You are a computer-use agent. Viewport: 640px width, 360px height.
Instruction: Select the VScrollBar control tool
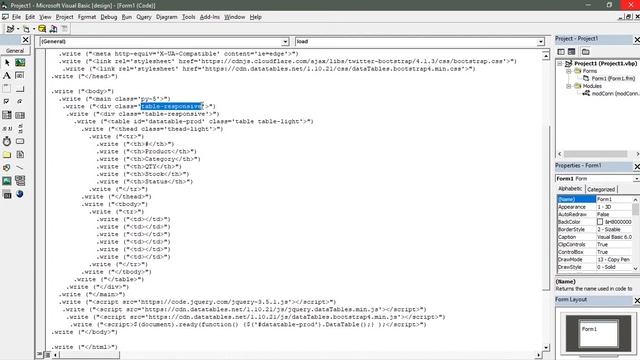tap(20, 128)
